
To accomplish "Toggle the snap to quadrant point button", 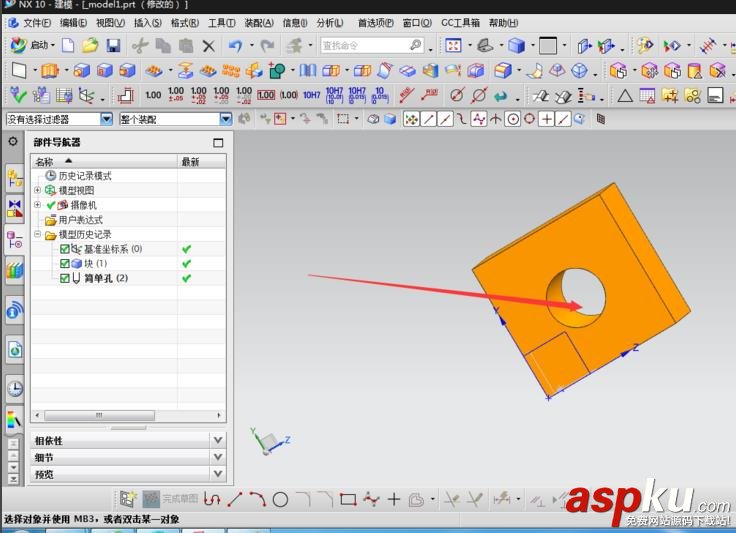I will pos(529,119).
